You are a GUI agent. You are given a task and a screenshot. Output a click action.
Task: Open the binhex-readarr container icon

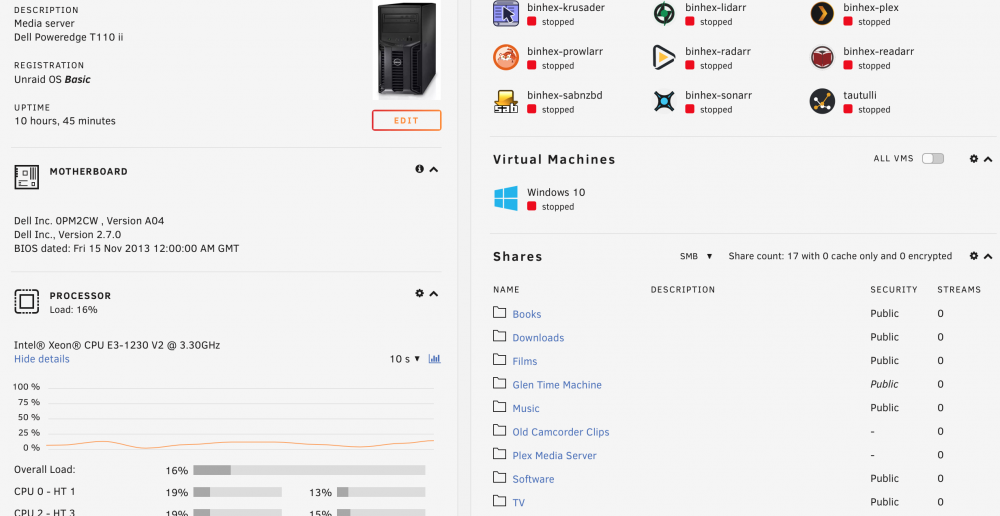click(x=822, y=57)
